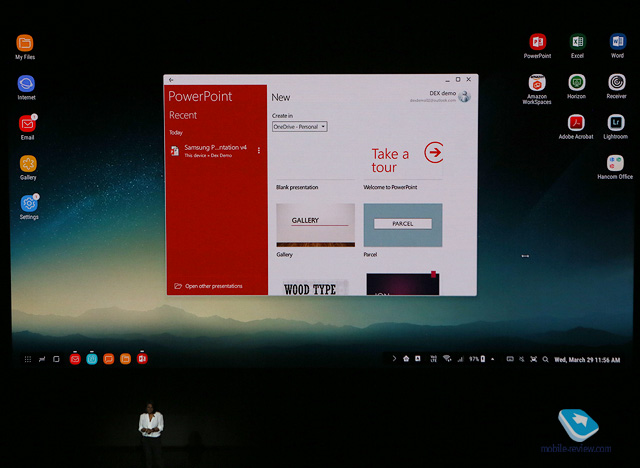Open the Gallery desktop icon
The width and height of the screenshot is (640, 468).
(x=28, y=164)
